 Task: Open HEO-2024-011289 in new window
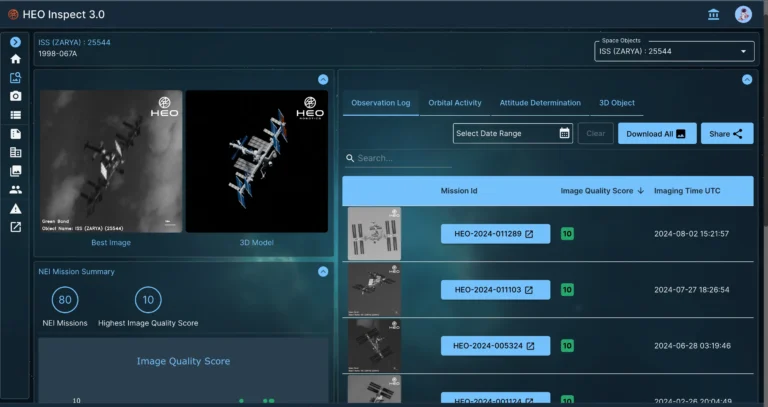[x=529, y=234]
